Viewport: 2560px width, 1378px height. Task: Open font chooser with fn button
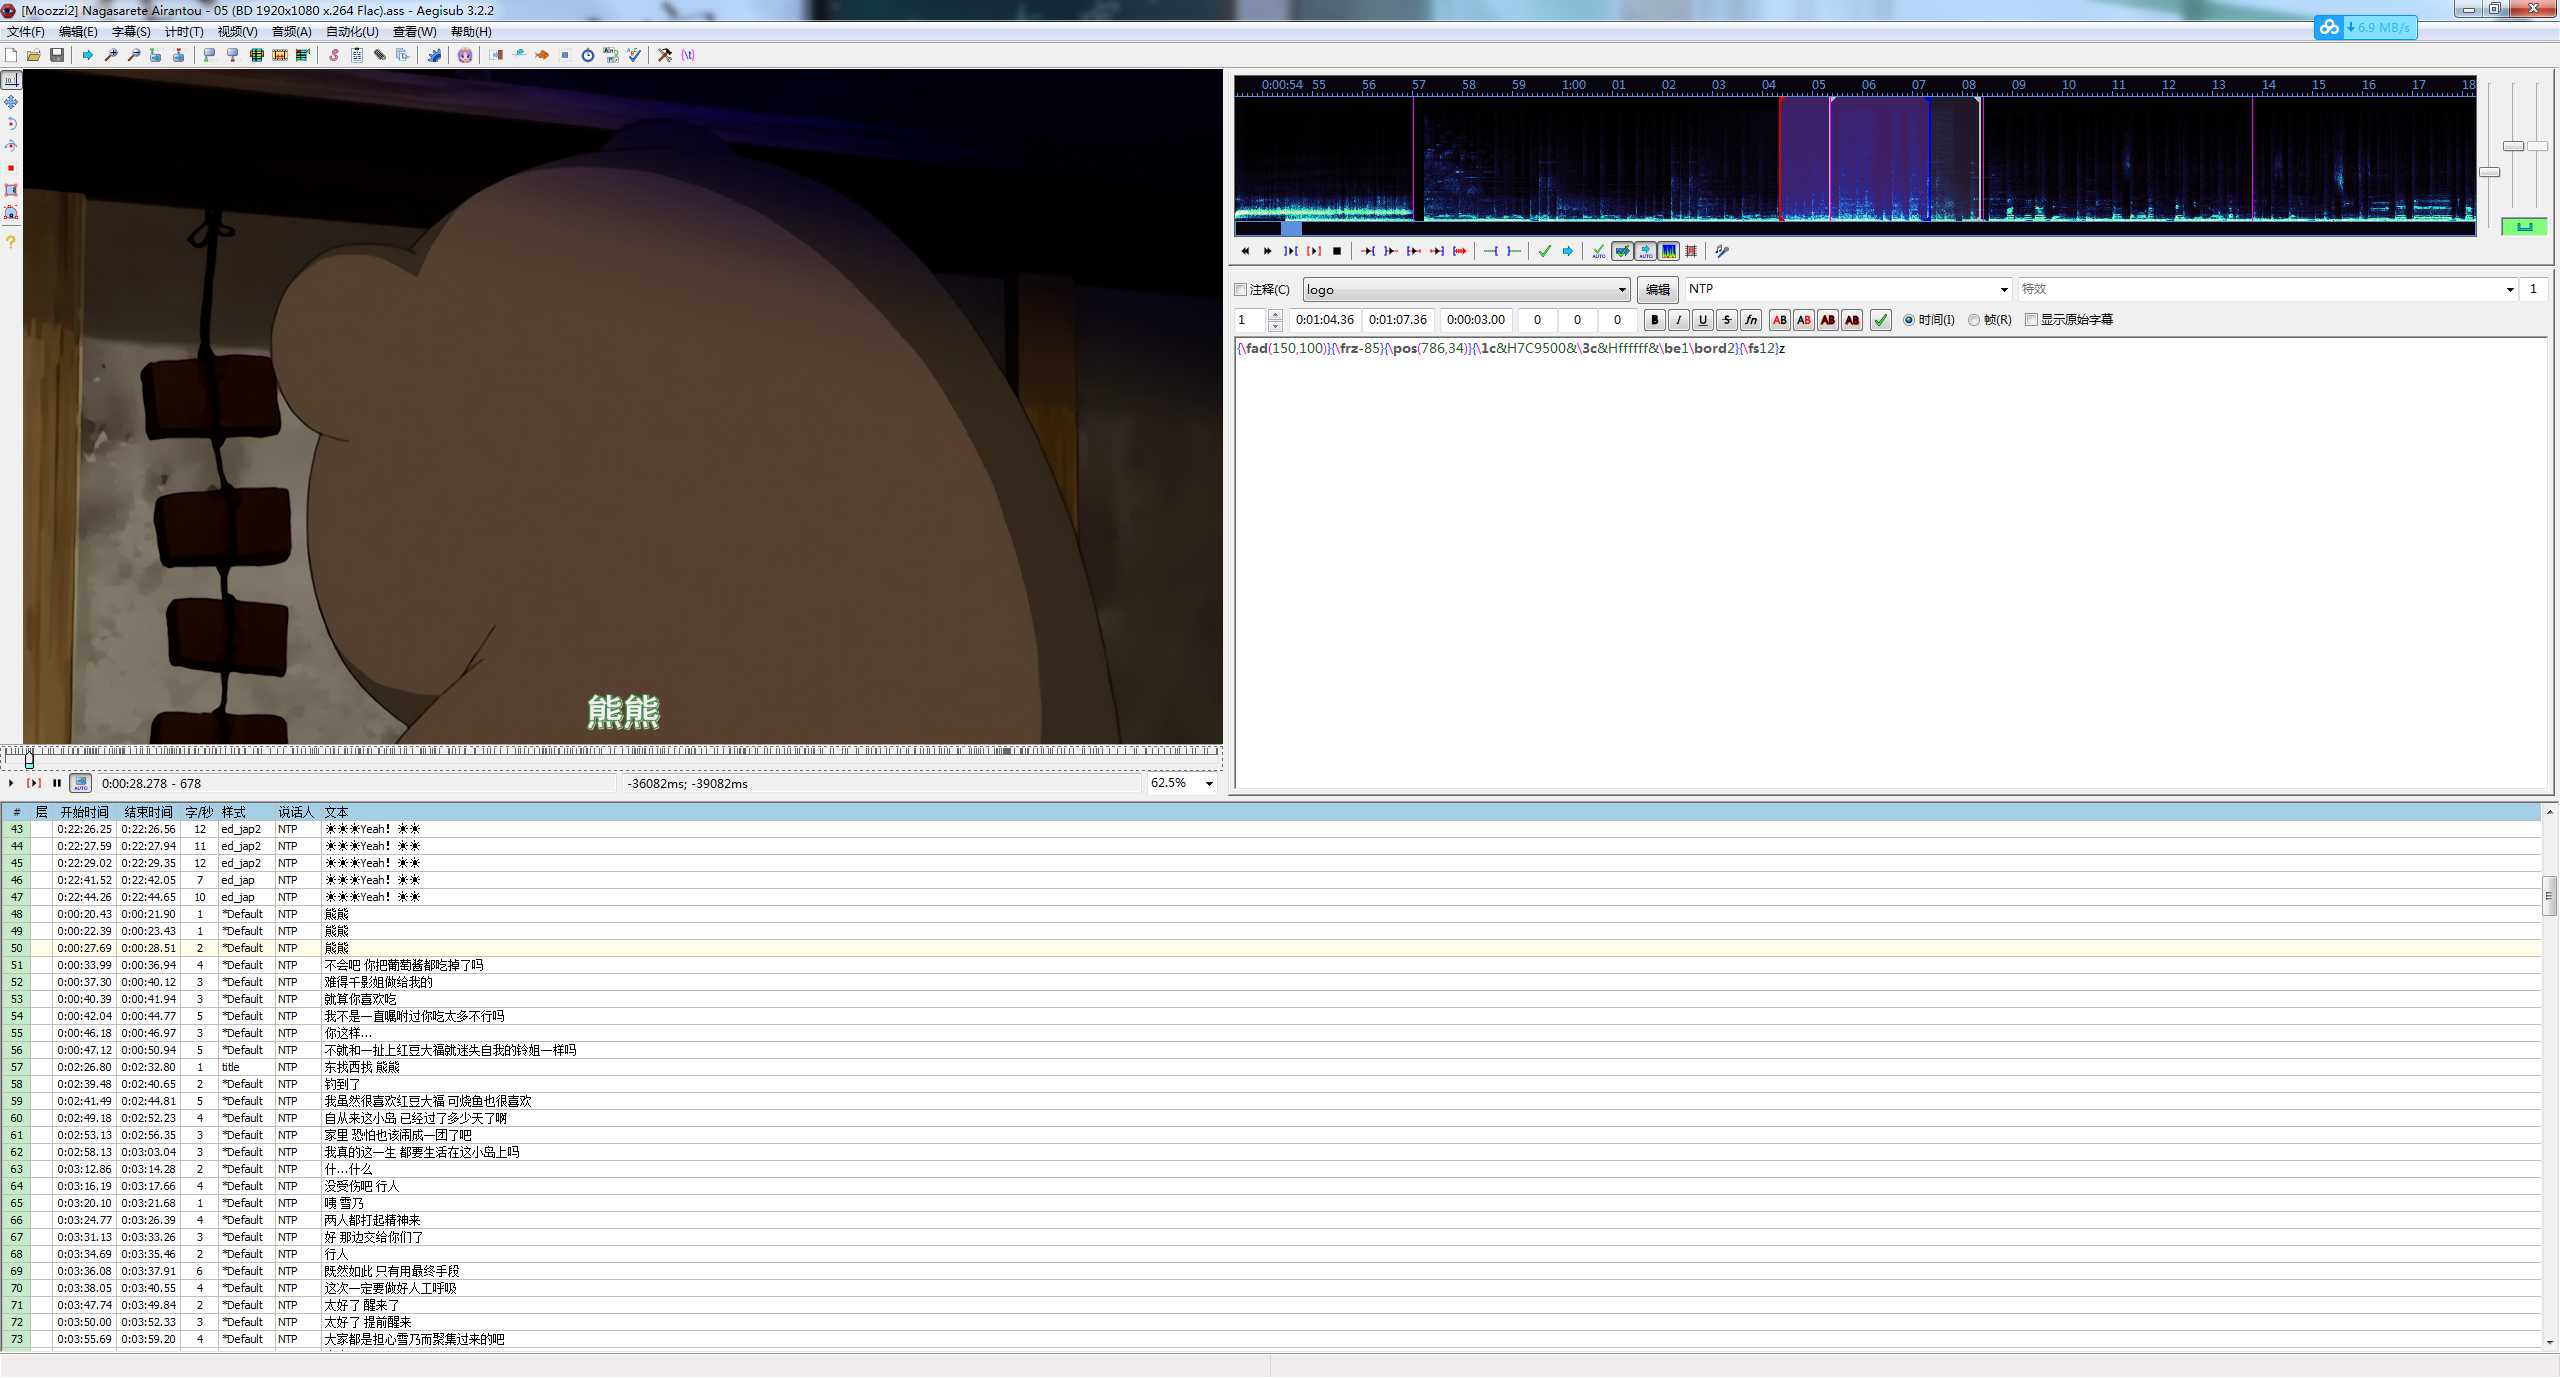(1751, 320)
